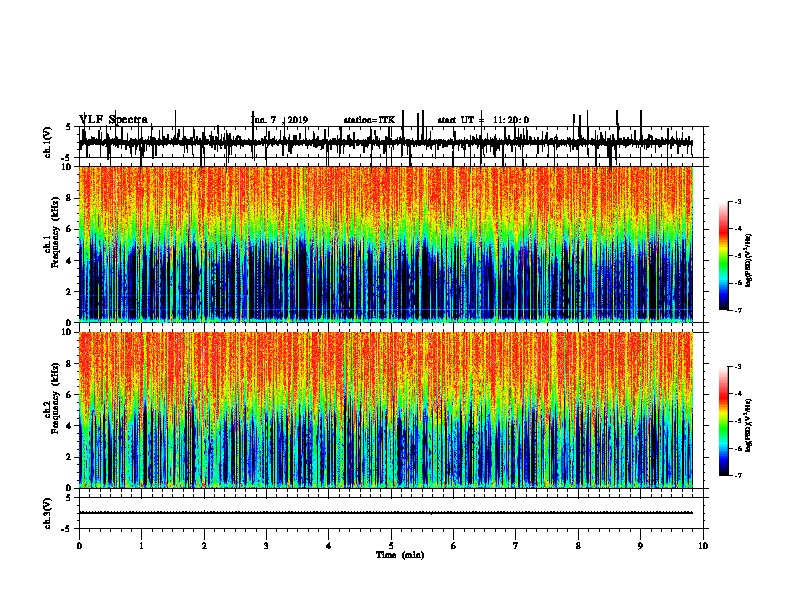Click the ch.1 color bar label log(PSD)
Viewport: 792px width, 612px height.
pos(749,260)
